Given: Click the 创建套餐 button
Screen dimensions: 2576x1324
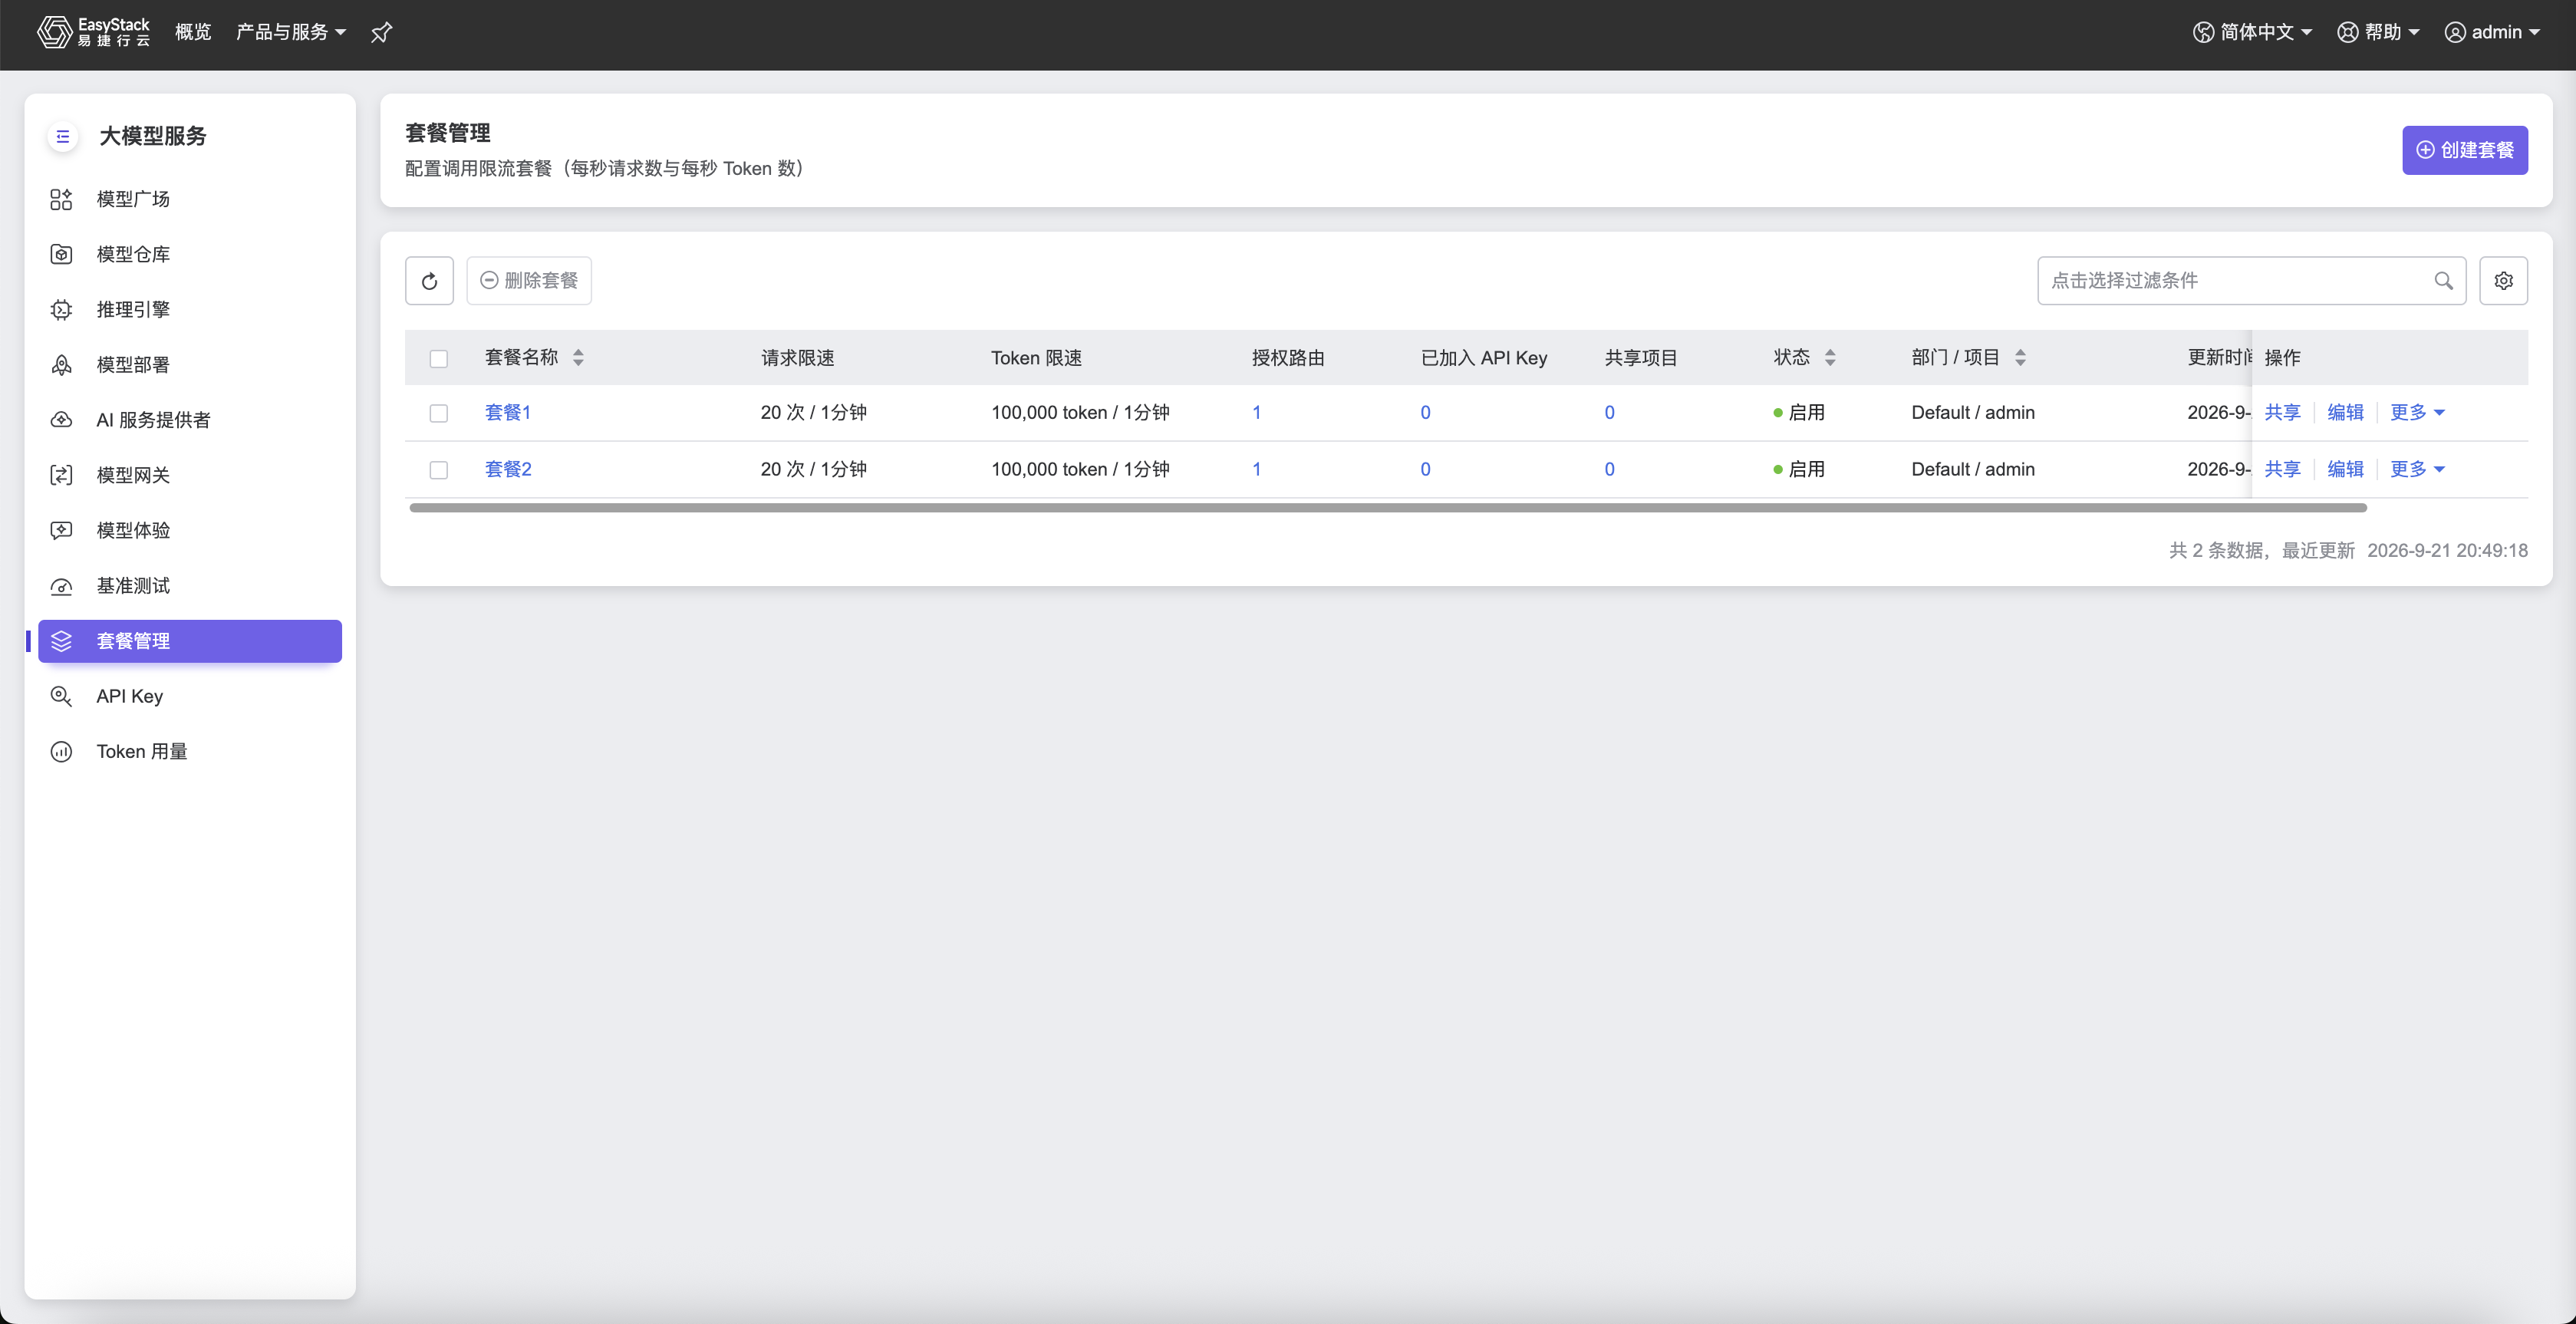Looking at the screenshot, I should [x=2465, y=150].
